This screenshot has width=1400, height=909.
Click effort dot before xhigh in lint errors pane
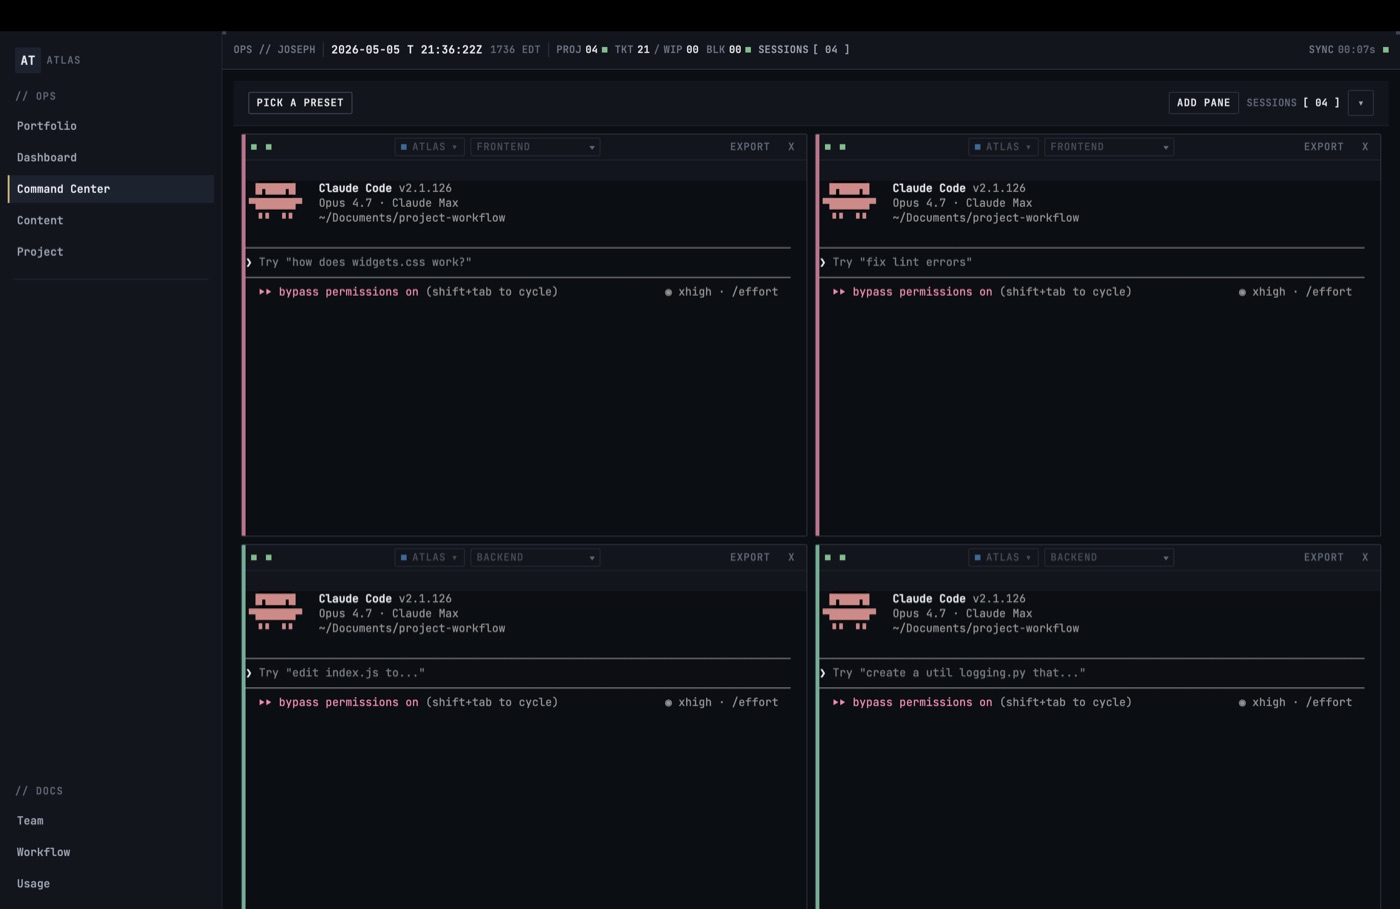1242,293
